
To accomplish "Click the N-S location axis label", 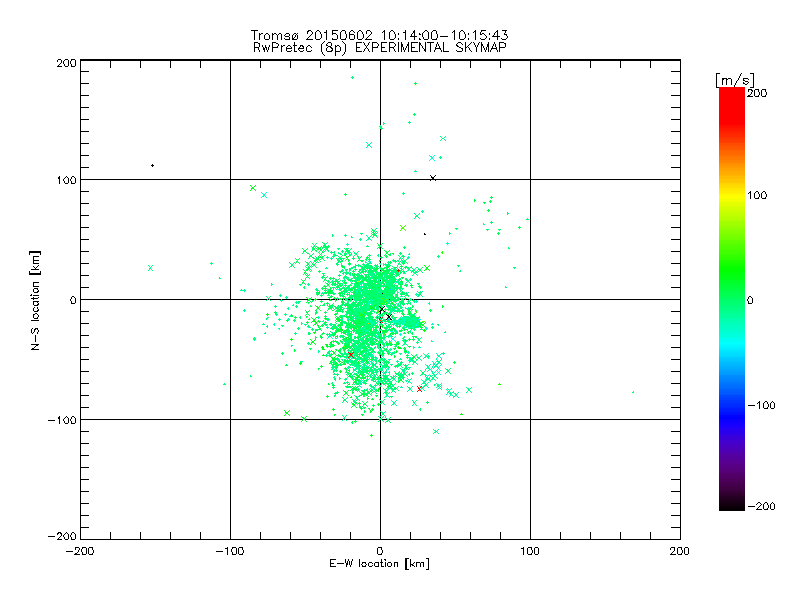I will (35, 301).
